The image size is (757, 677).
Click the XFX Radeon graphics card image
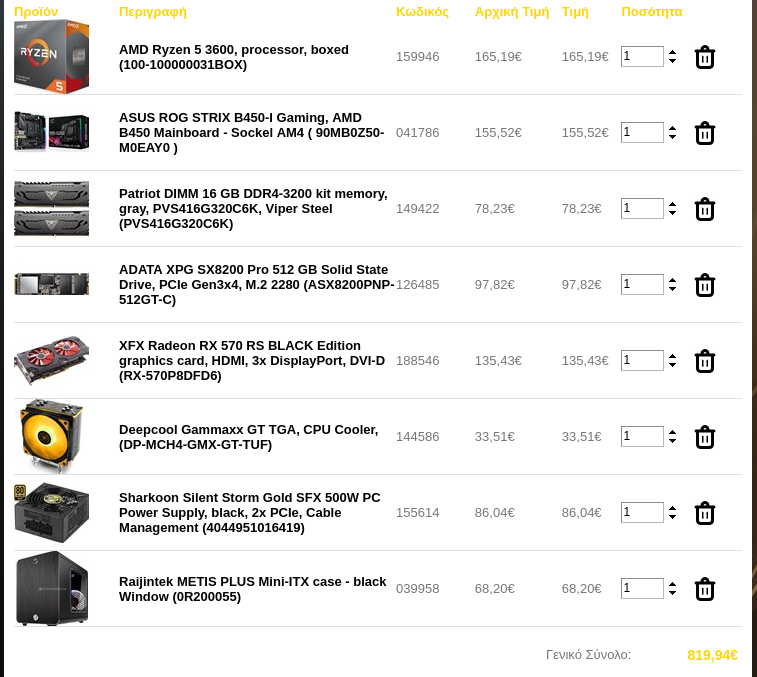pyautogui.click(x=52, y=360)
